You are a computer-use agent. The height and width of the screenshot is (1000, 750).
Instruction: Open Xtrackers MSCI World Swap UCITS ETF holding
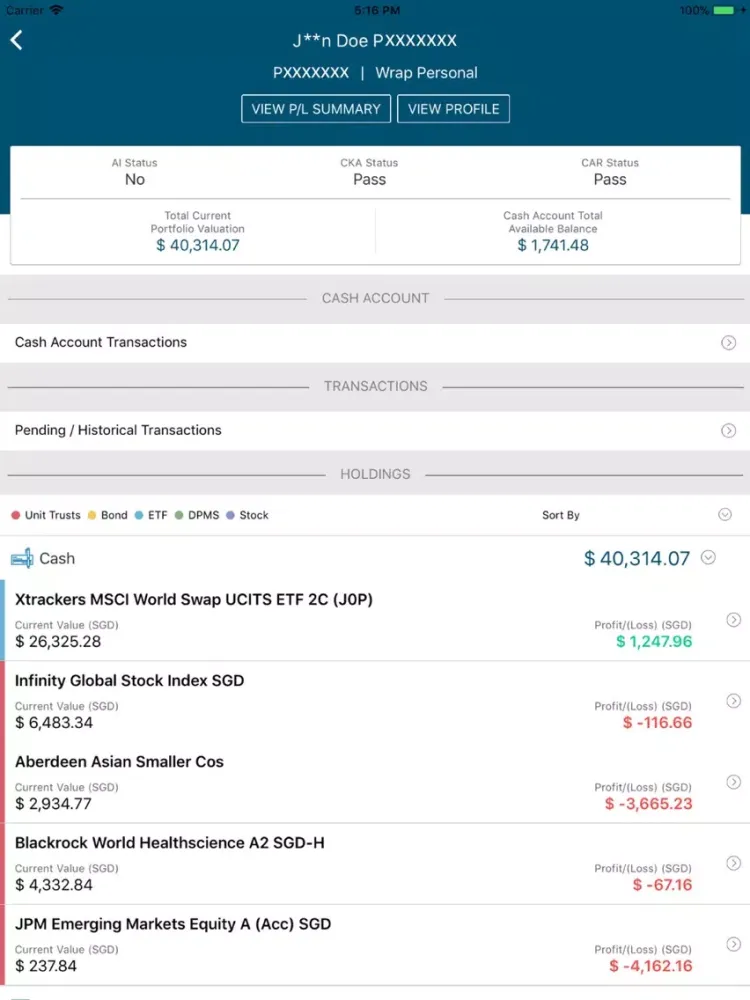pos(375,620)
